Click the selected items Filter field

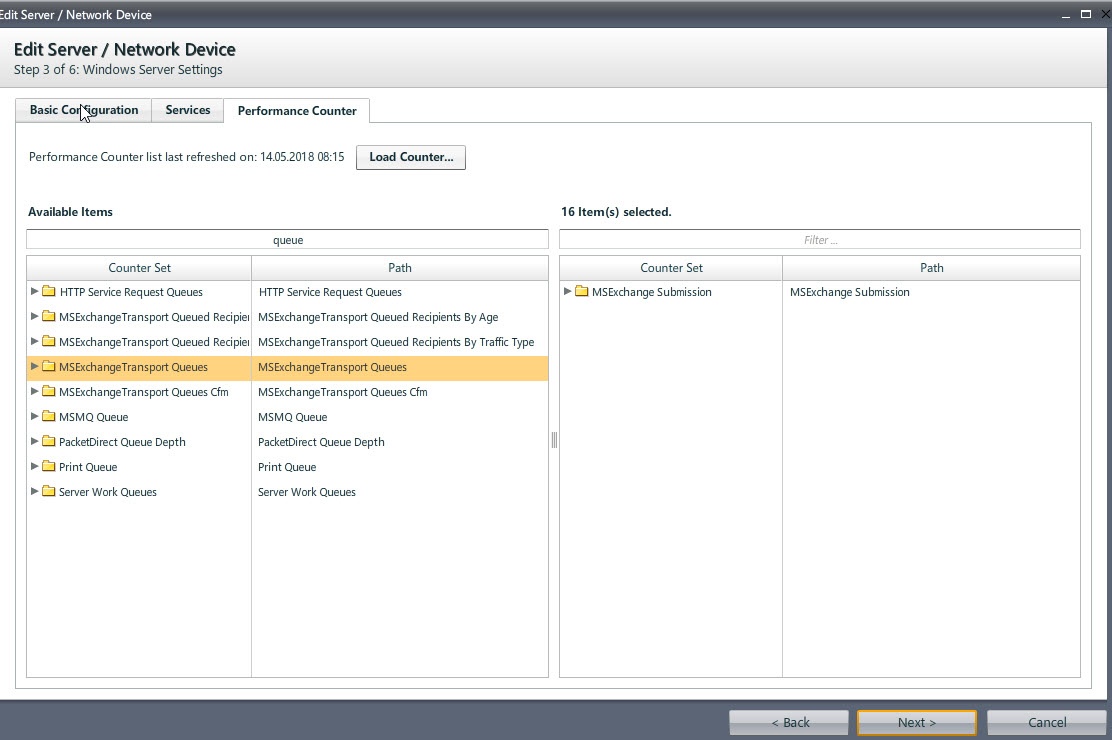(x=819, y=240)
